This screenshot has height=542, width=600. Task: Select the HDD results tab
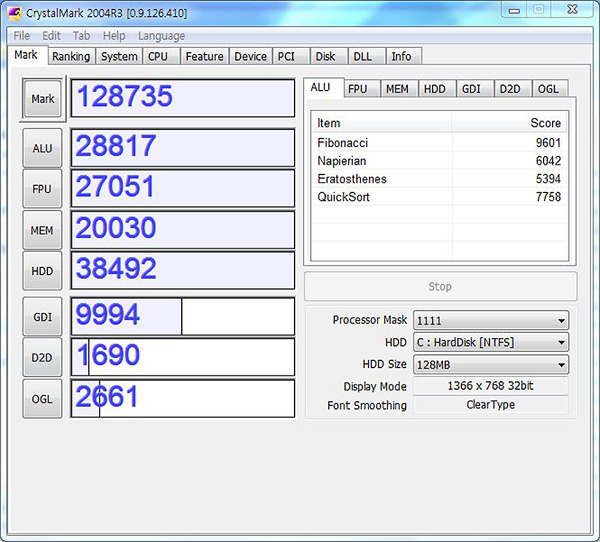point(435,89)
